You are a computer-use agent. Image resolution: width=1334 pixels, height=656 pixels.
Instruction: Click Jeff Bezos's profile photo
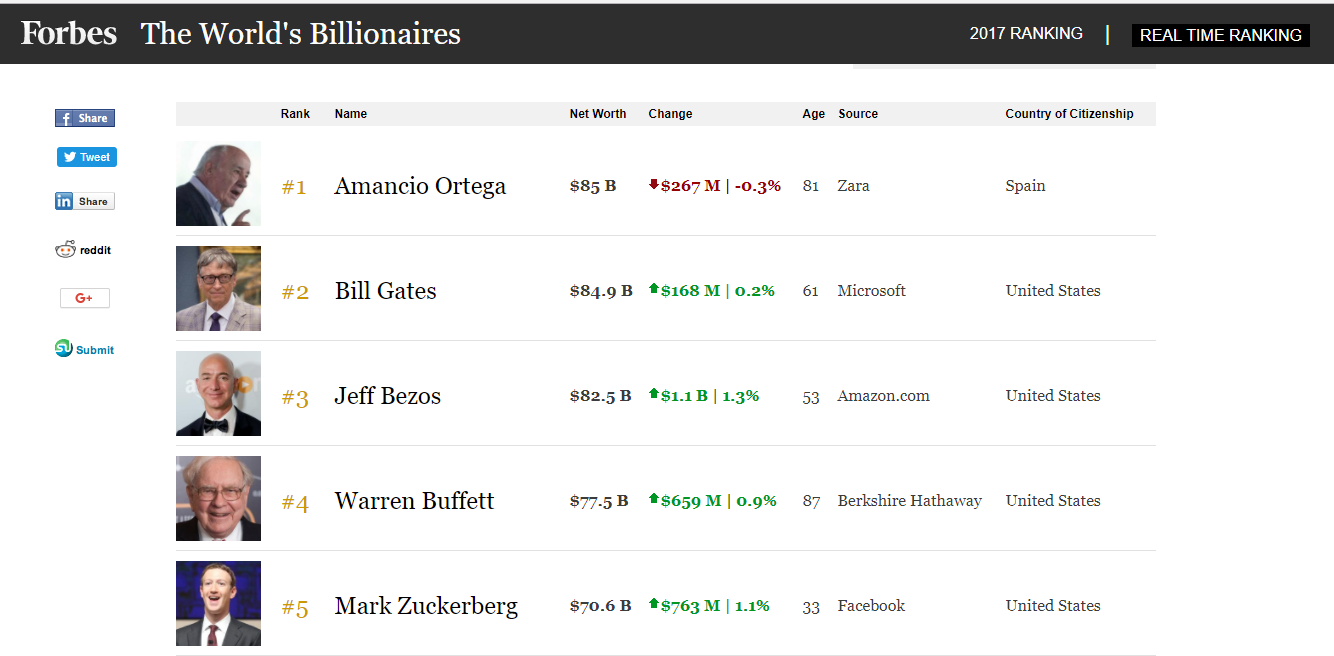pos(218,393)
